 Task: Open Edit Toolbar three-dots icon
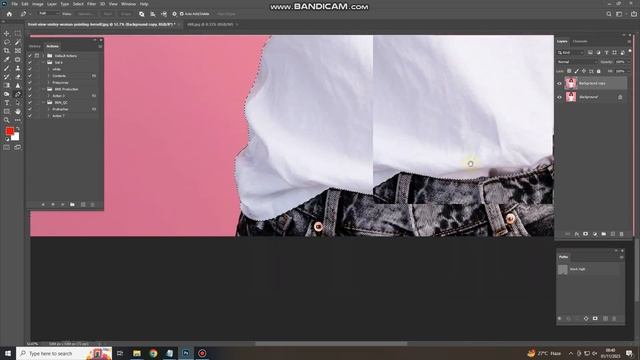[x=18, y=120]
